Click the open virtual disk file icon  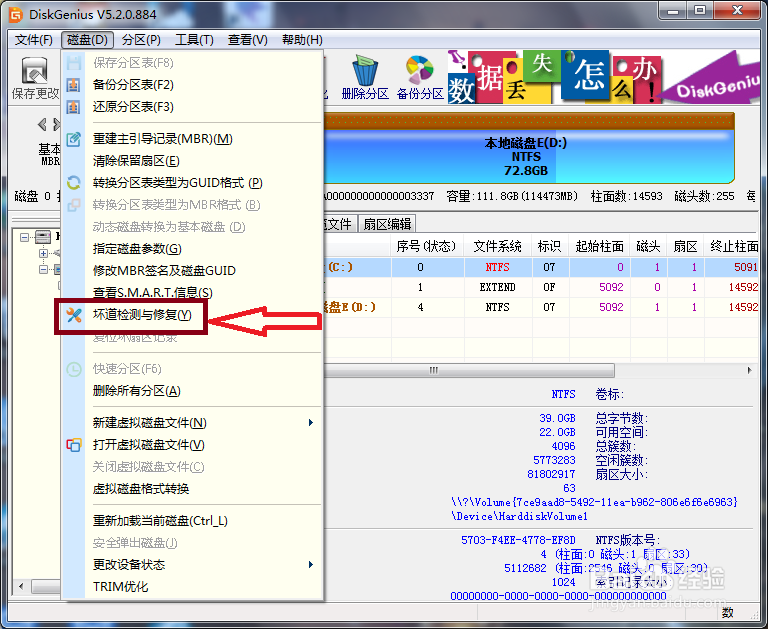point(73,445)
